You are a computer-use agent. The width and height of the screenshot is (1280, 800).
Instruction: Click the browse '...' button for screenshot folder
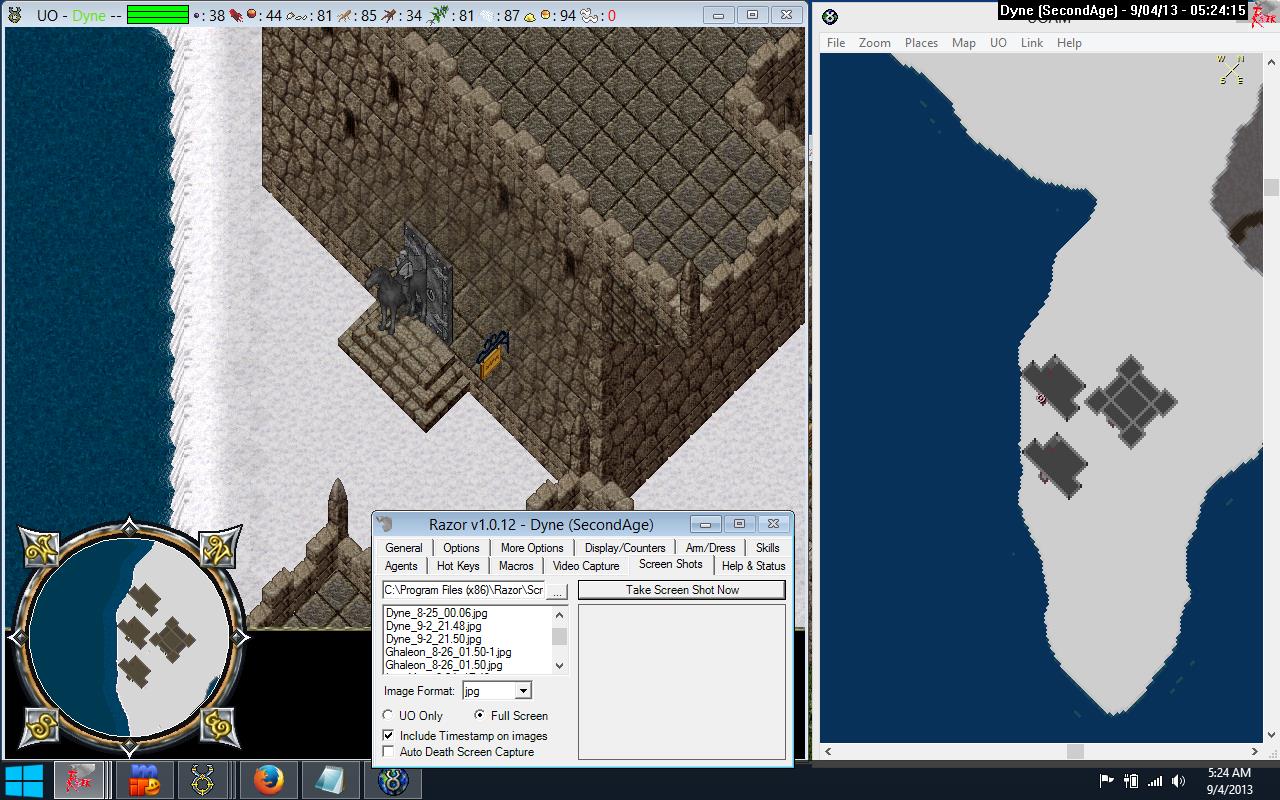558,591
